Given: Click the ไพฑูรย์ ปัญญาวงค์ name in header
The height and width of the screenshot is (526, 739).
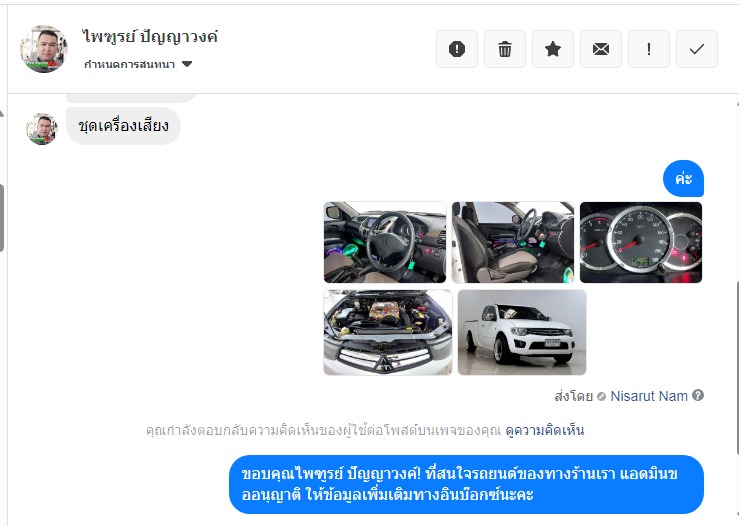Looking at the screenshot, I should (x=150, y=37).
